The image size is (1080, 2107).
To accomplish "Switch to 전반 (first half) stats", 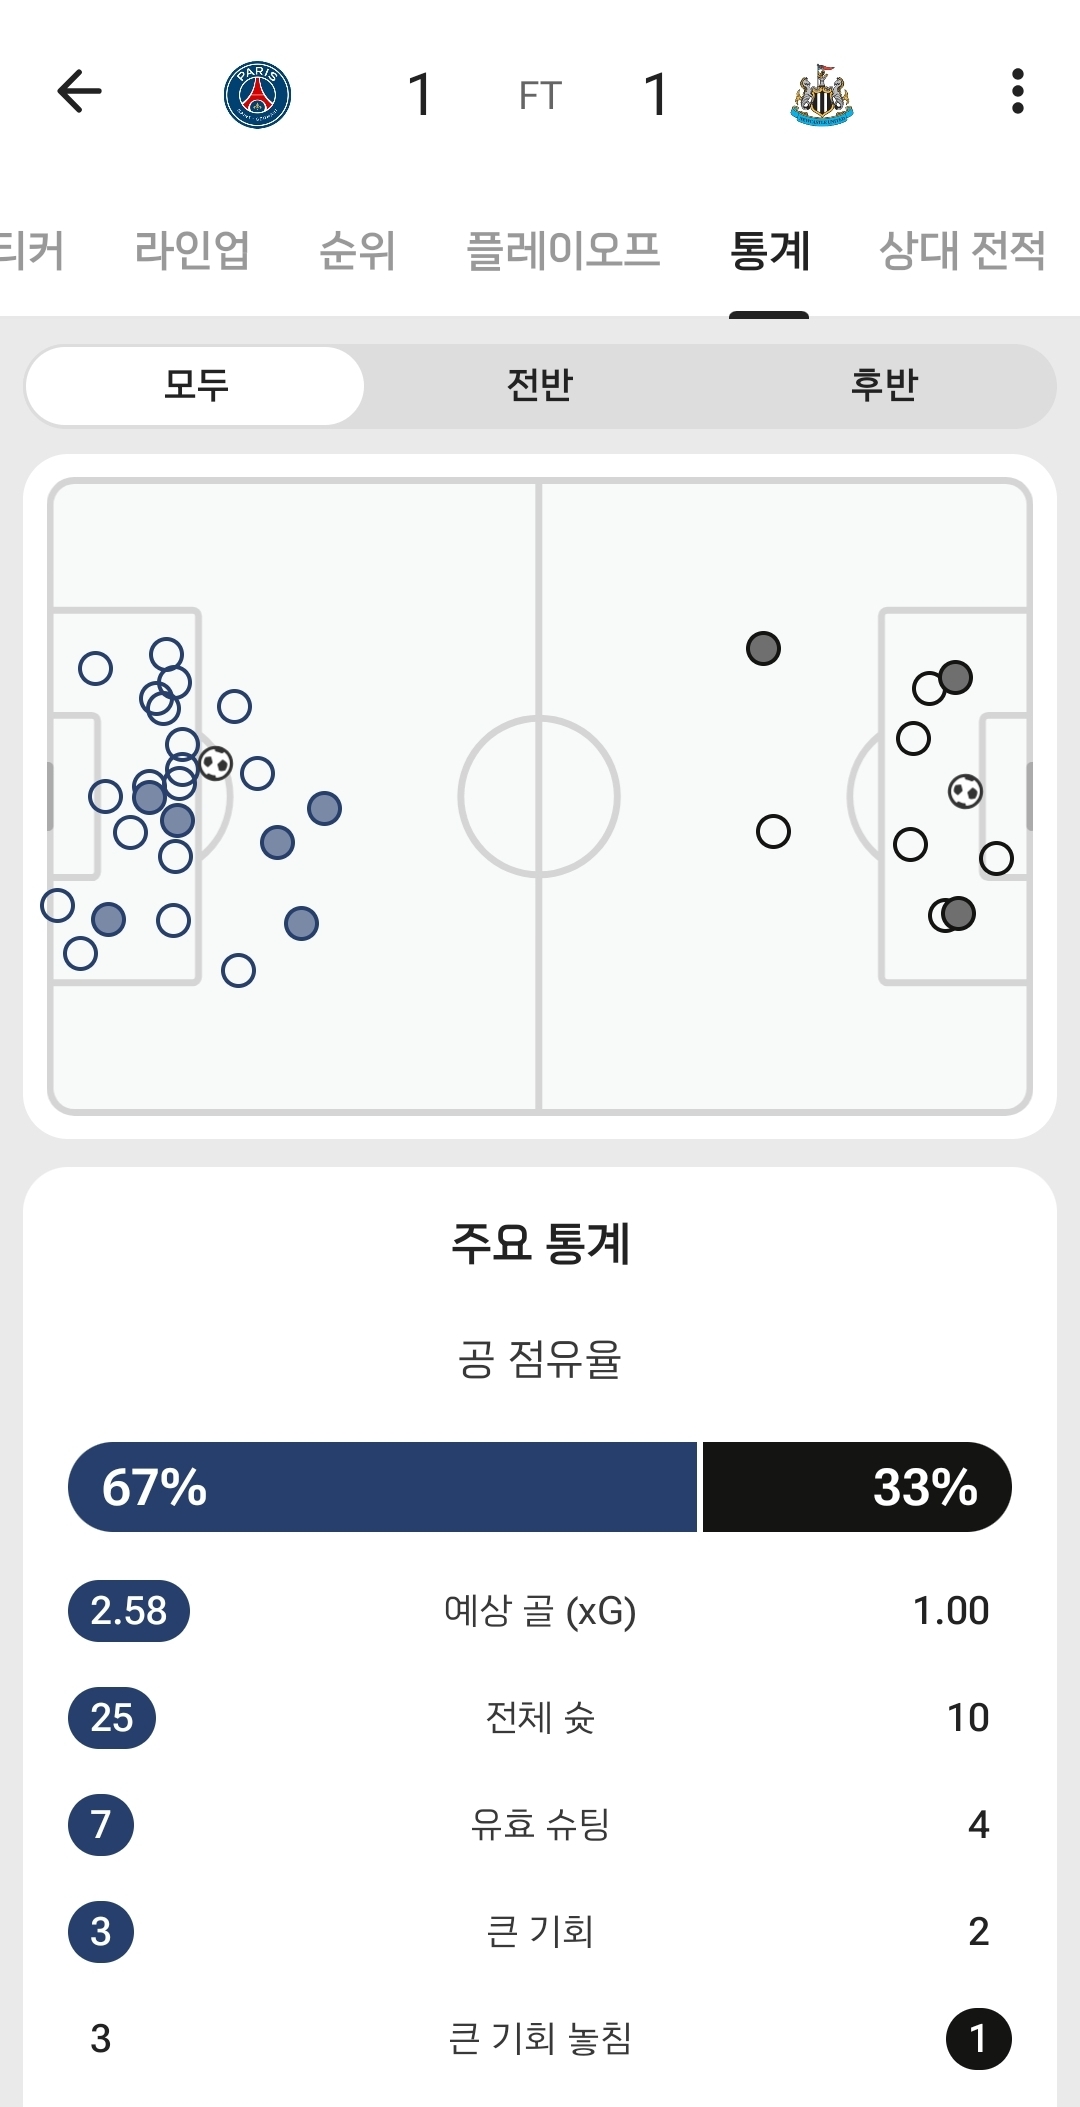I will (540, 385).
